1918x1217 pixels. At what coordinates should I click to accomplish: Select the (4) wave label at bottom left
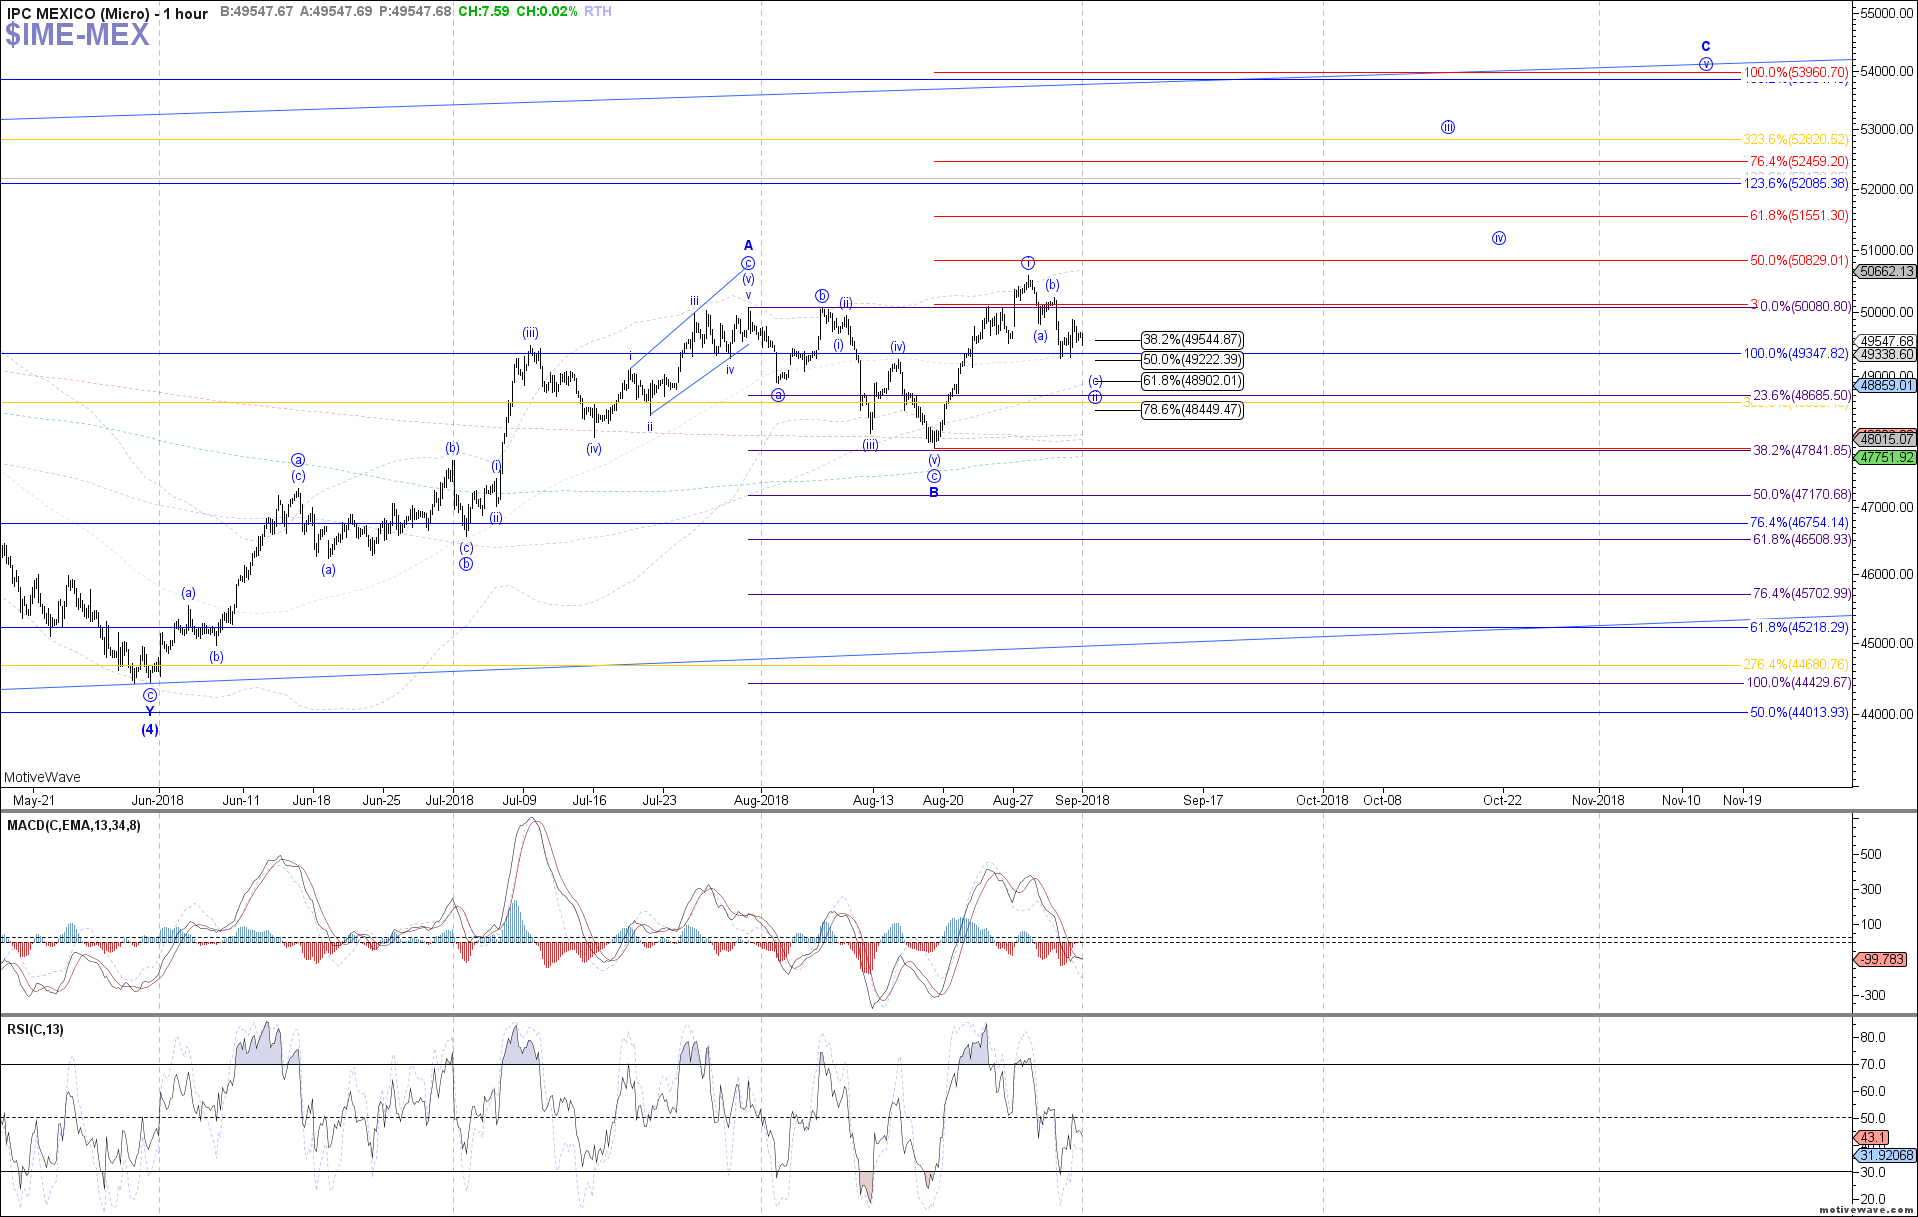[x=149, y=730]
